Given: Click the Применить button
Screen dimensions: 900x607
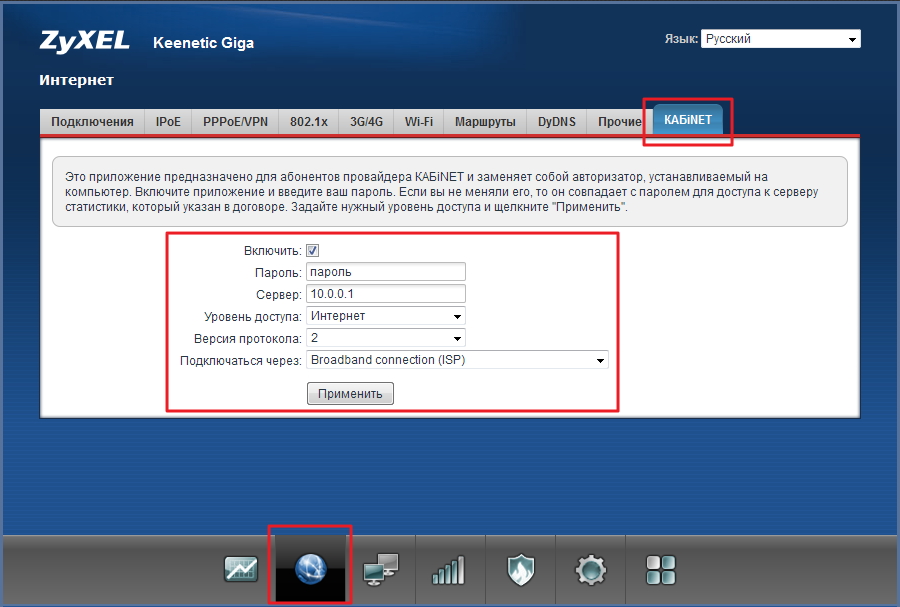Looking at the screenshot, I should tap(350, 394).
